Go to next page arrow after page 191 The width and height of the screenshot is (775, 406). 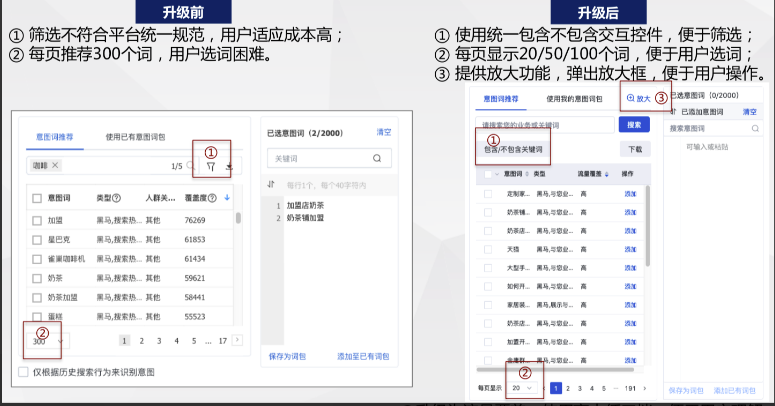click(645, 388)
